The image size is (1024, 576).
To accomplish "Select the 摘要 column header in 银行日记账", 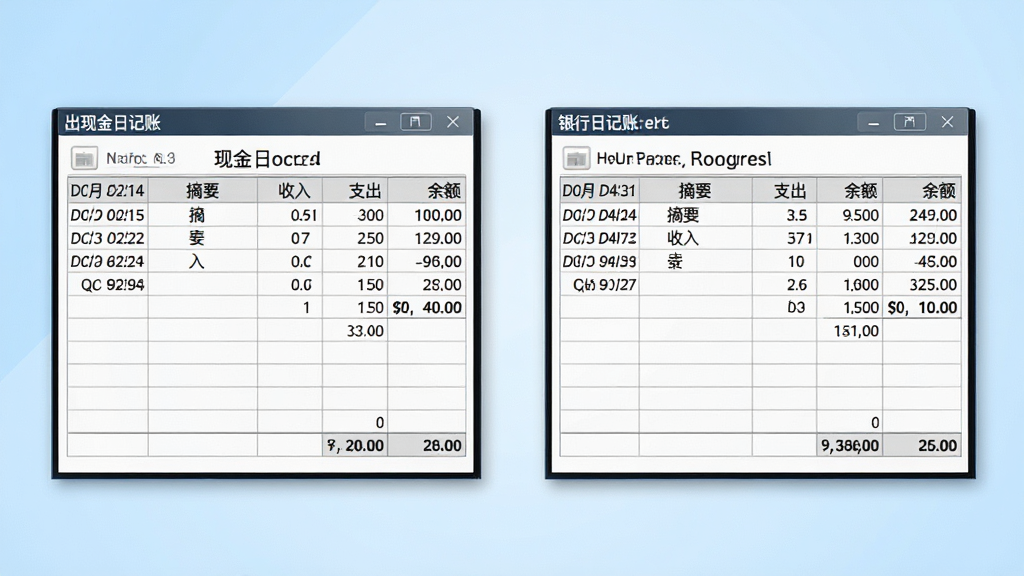I will pos(696,191).
